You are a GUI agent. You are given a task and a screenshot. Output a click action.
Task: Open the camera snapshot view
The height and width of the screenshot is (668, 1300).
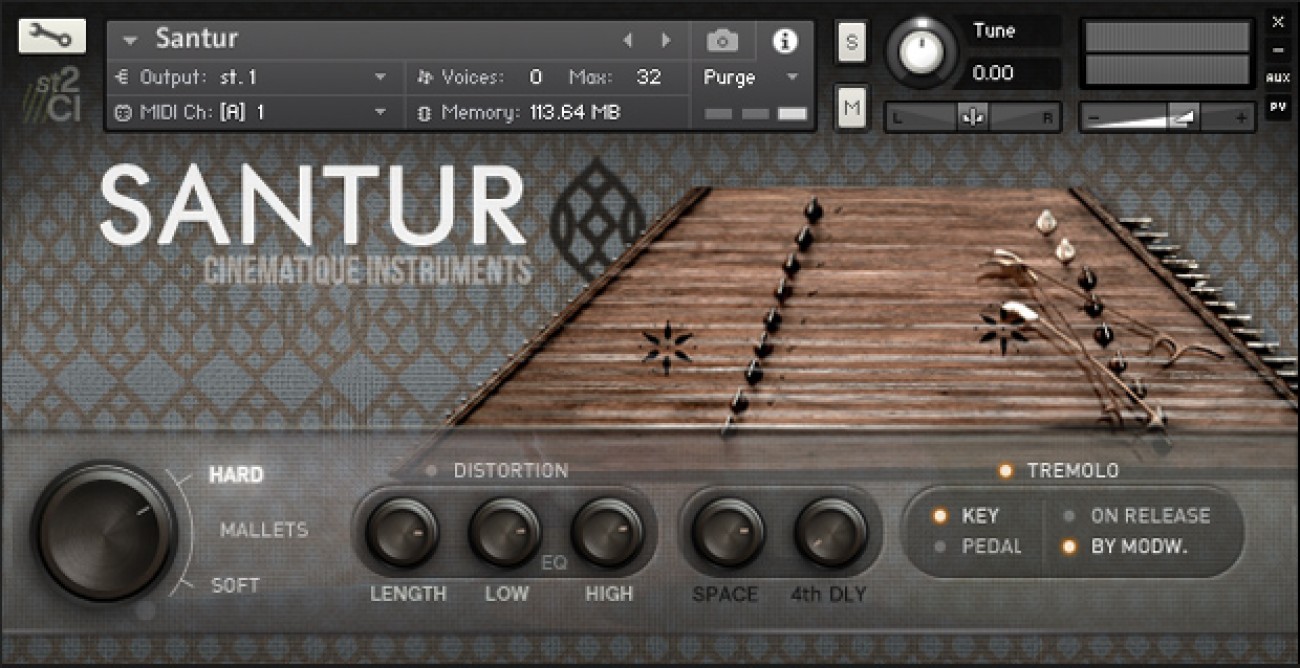click(x=722, y=41)
